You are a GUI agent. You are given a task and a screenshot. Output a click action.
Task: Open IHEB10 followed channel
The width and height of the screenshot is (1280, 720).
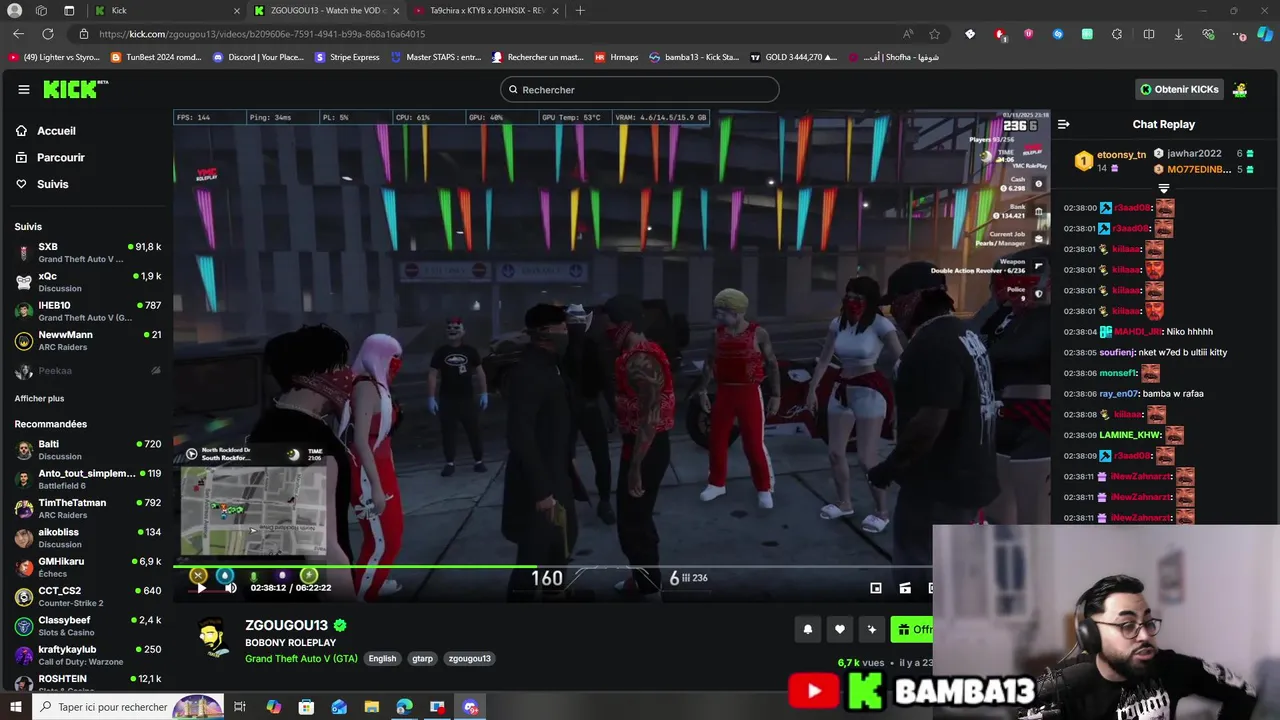(87, 311)
